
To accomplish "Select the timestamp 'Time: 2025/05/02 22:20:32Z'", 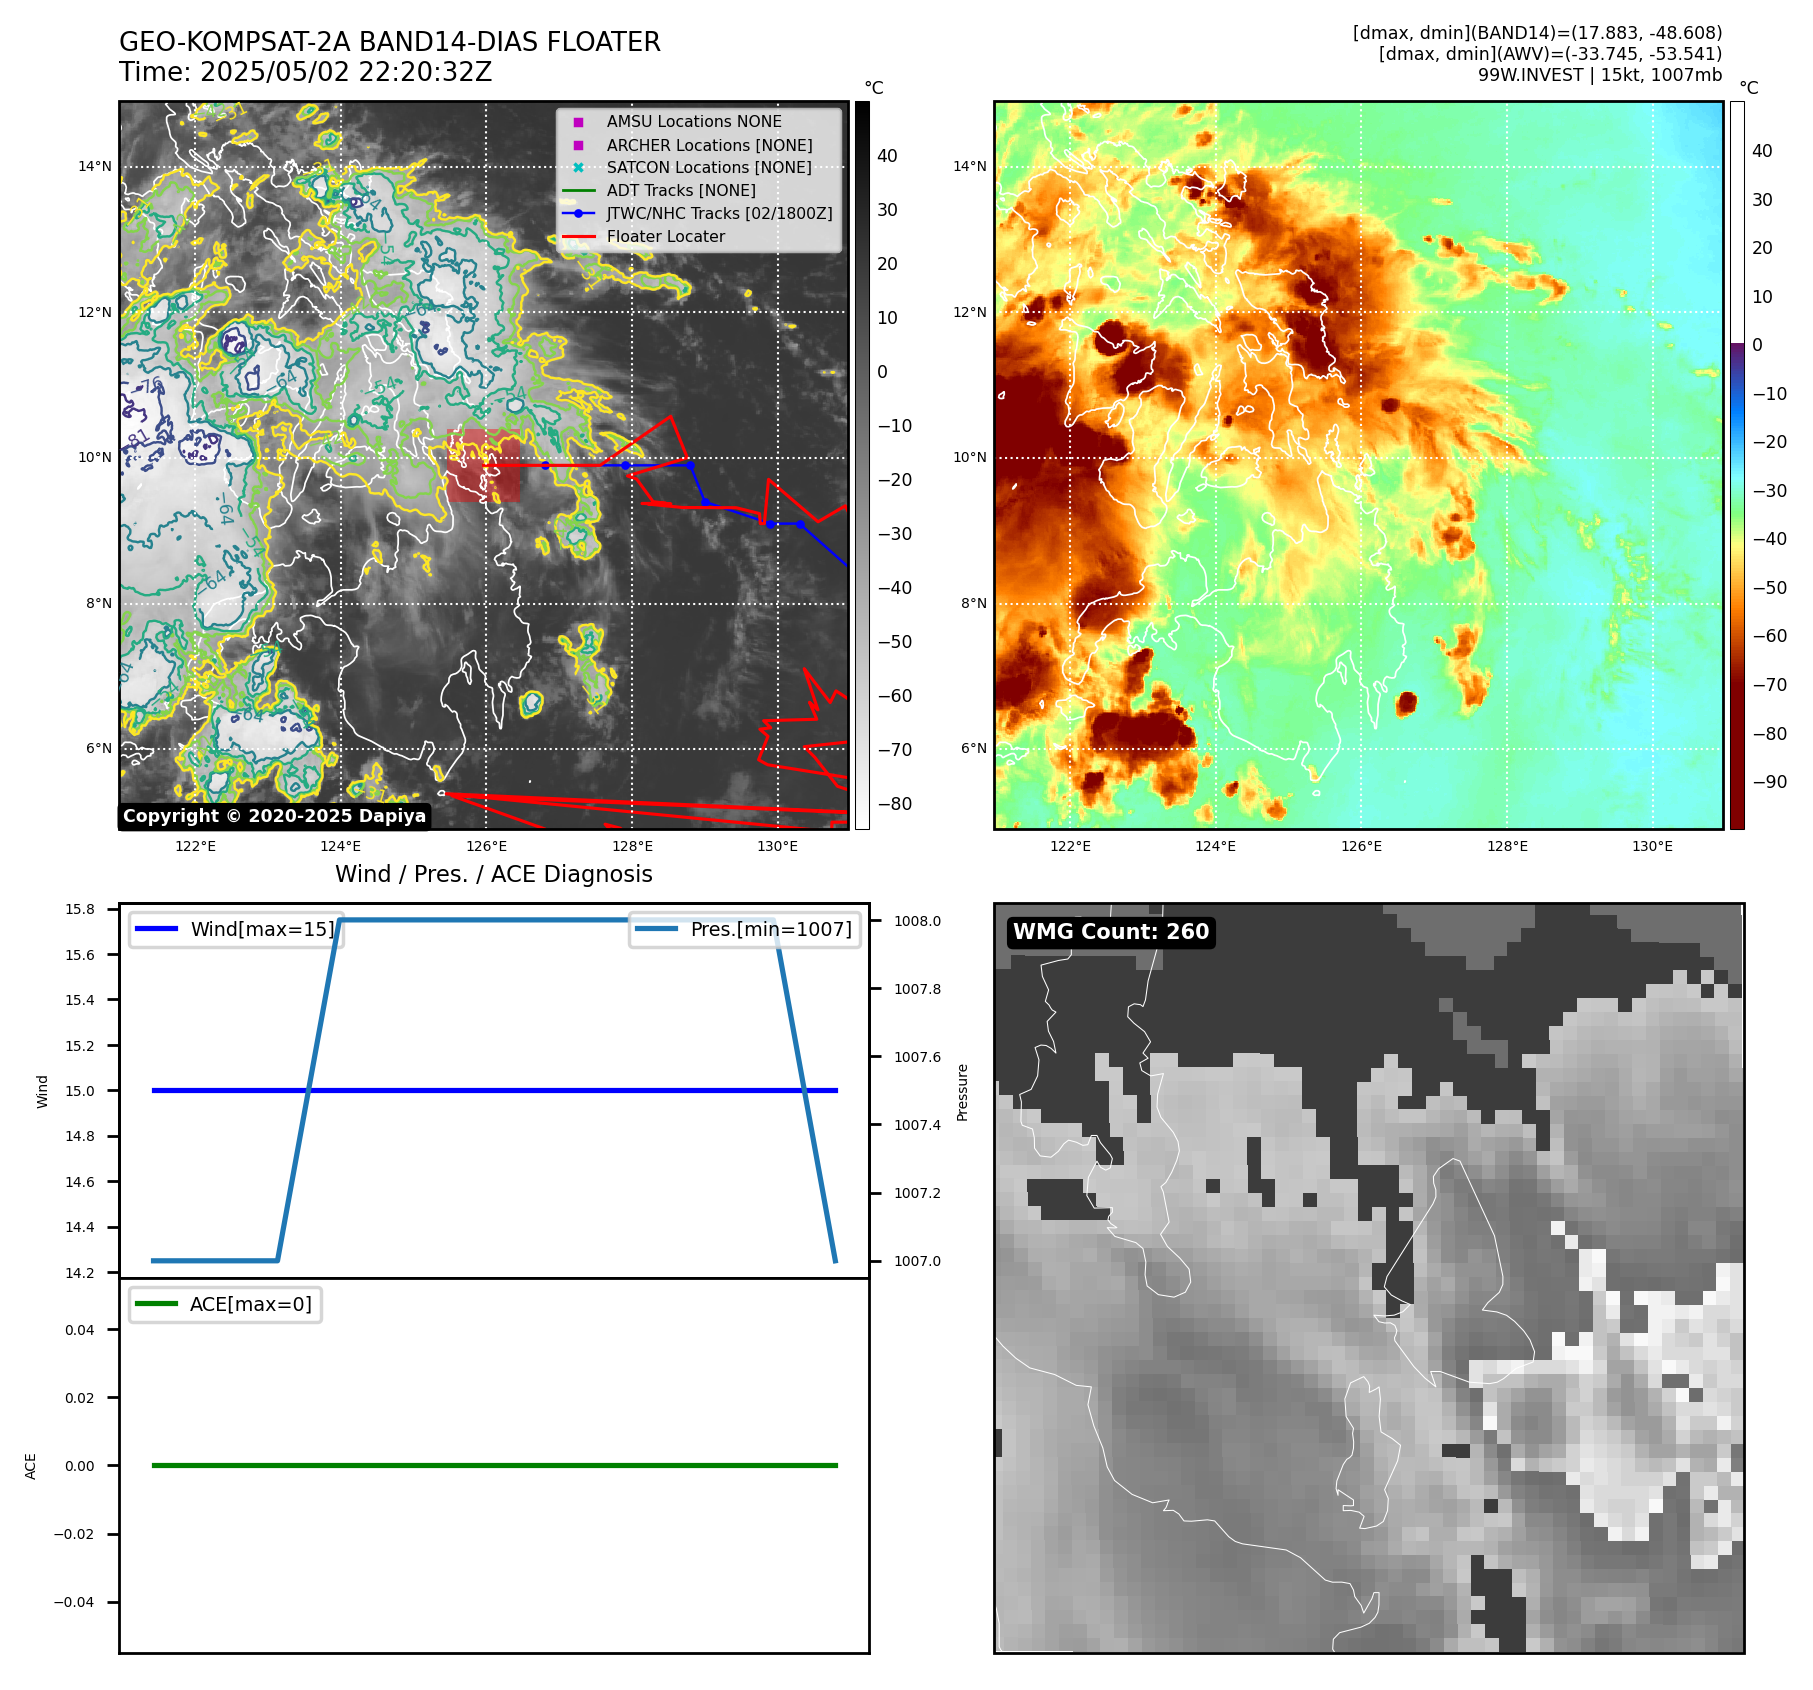I will pyautogui.click(x=306, y=72).
